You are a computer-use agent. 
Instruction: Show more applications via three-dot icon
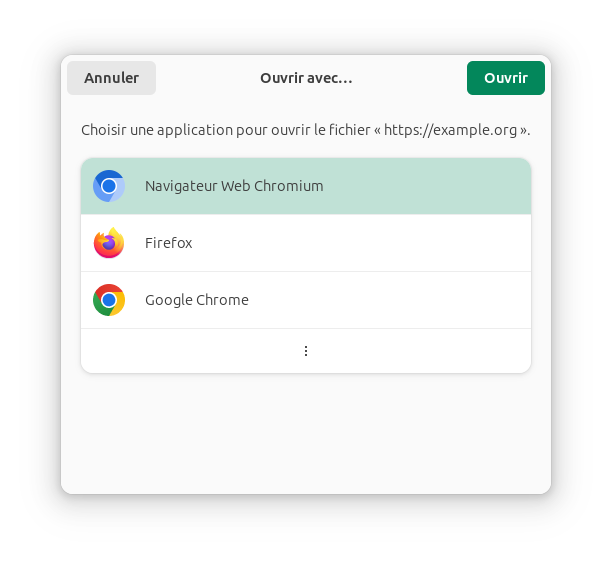306,351
